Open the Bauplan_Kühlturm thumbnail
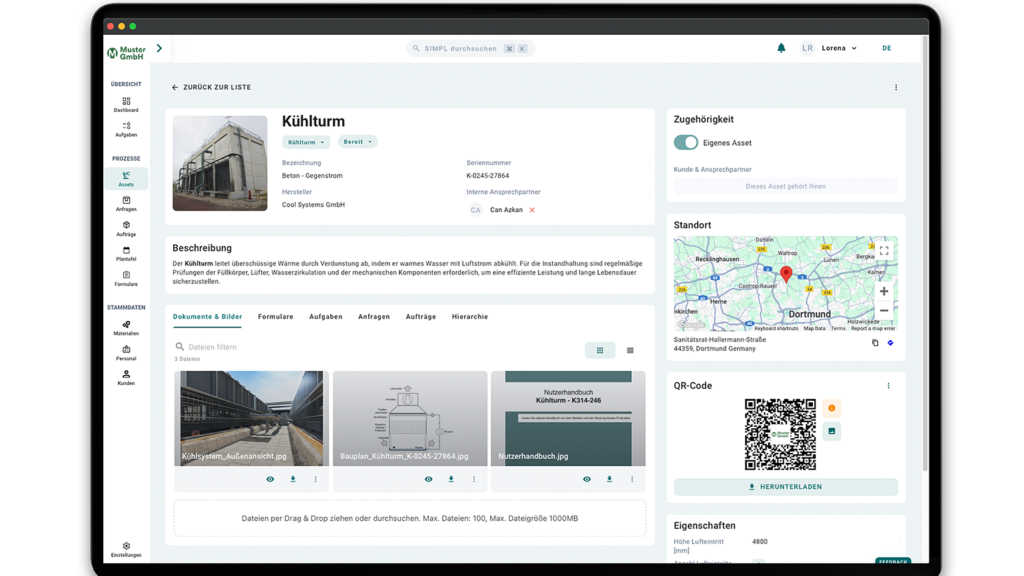1024x576 pixels. tap(409, 413)
